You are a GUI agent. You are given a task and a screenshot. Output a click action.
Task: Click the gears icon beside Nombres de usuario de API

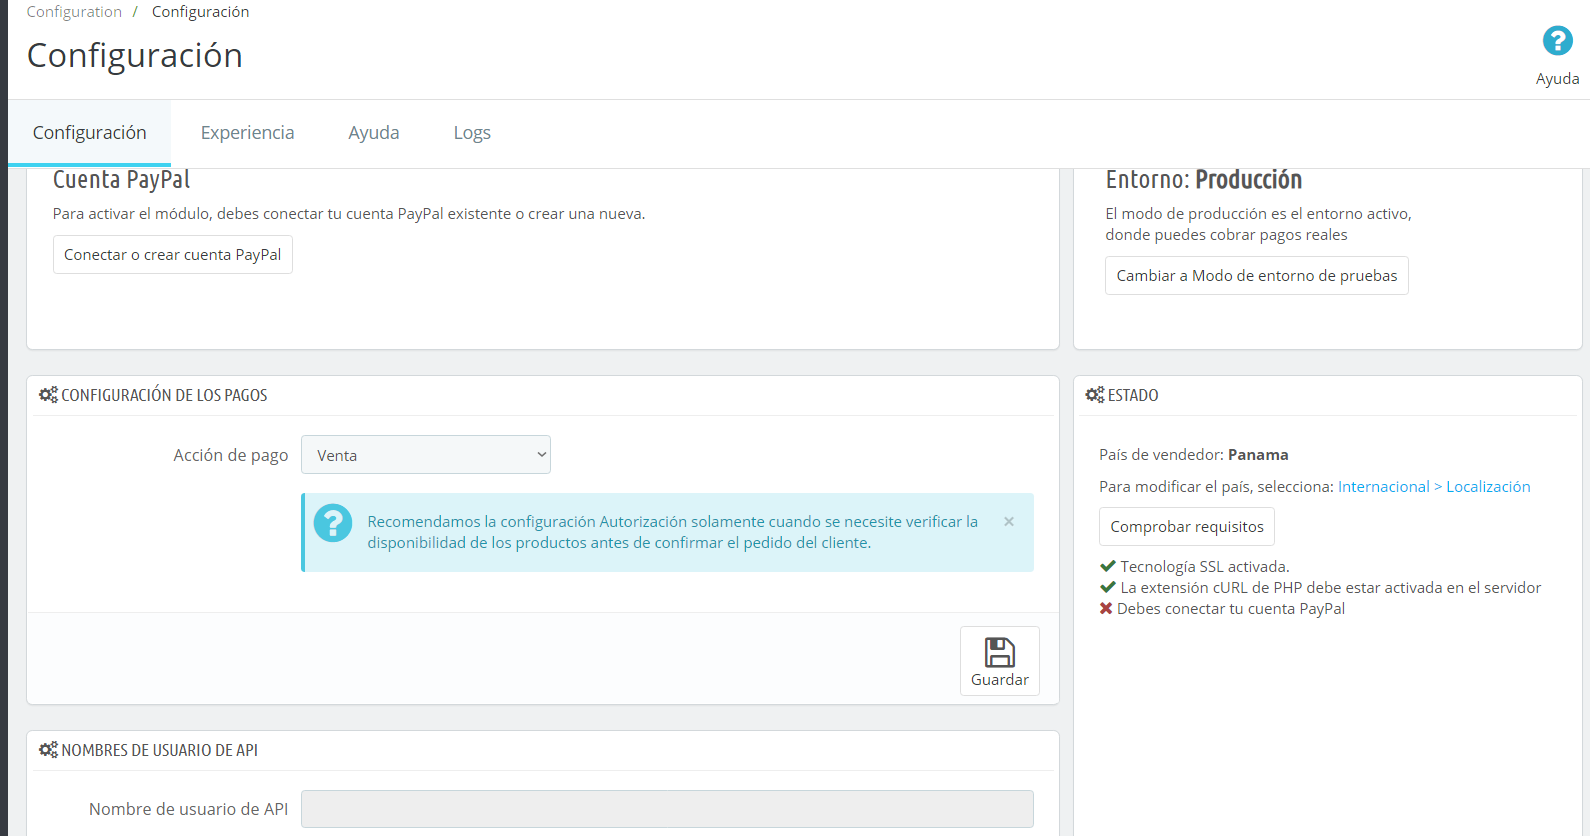(x=48, y=750)
